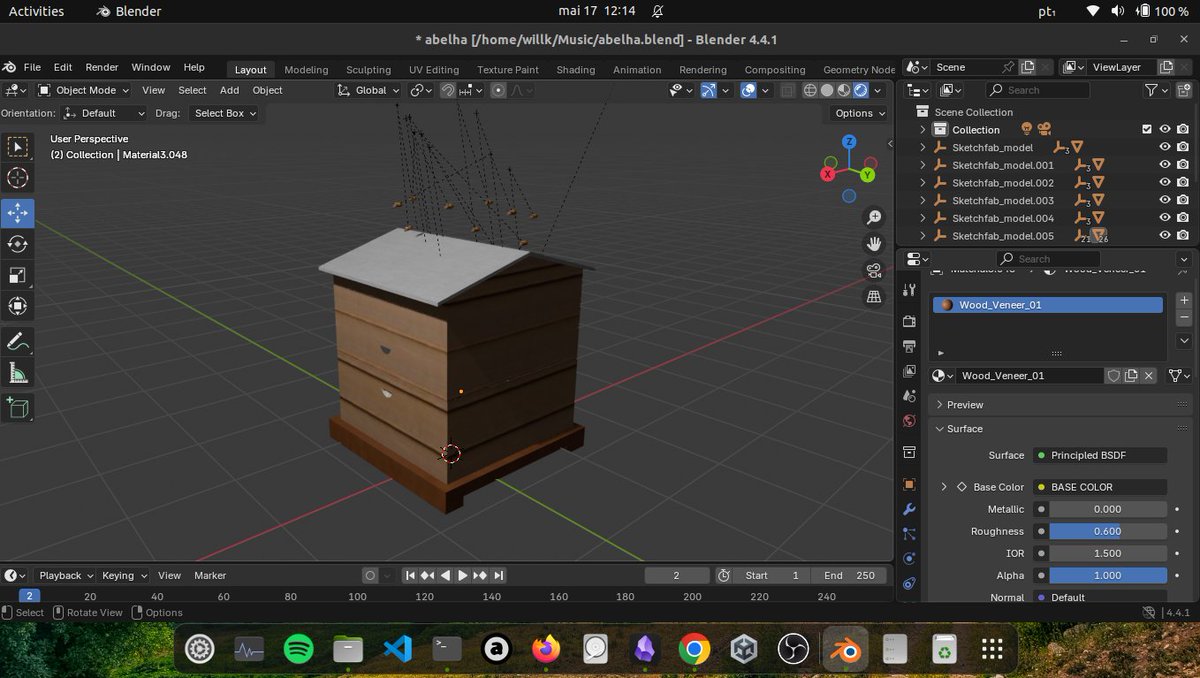Switch to the UV Editing workspace tab
The image size is (1200, 678).
[x=434, y=70]
